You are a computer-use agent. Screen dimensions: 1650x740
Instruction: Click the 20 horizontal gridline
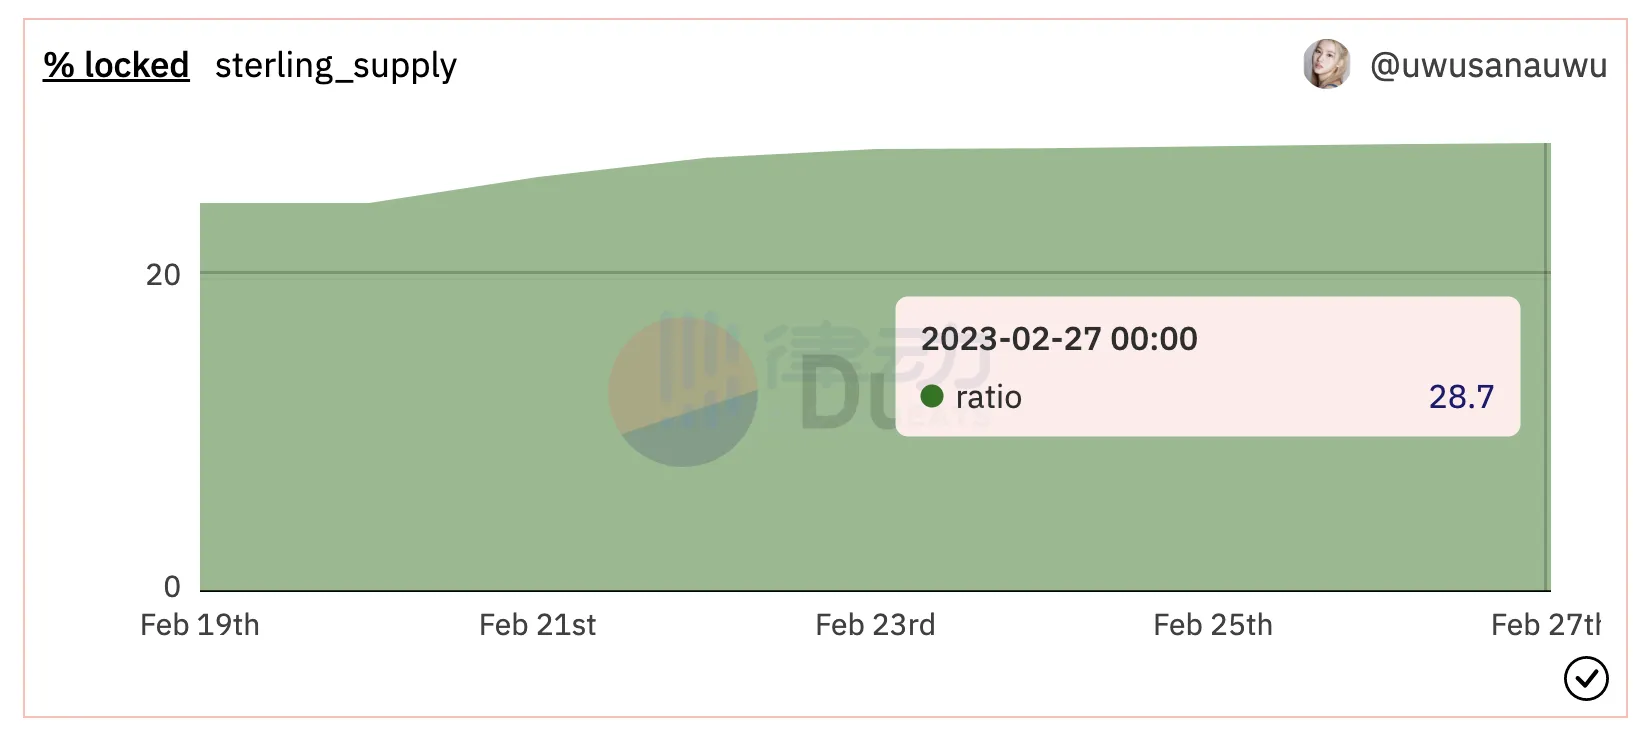click(x=500, y=272)
